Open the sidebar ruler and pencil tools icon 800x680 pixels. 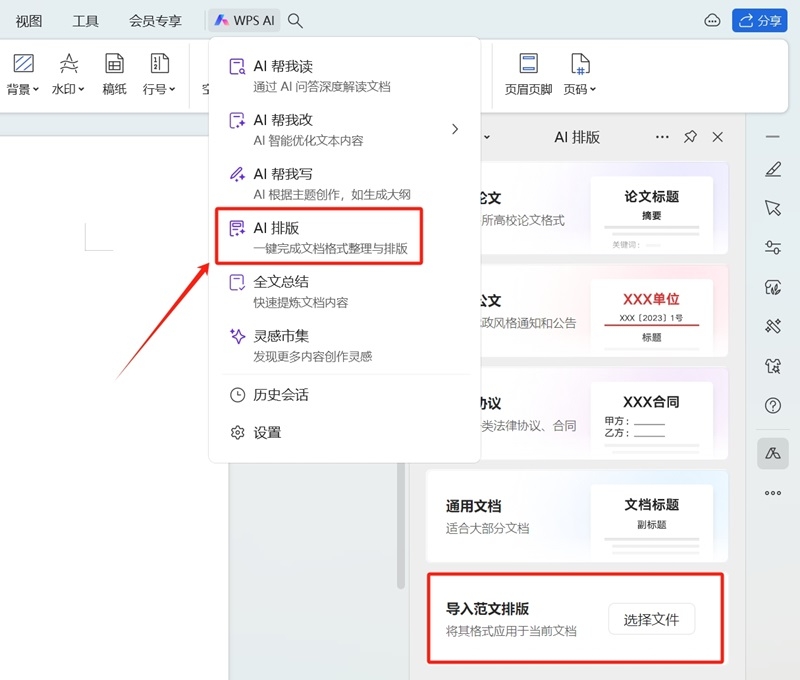click(772, 326)
